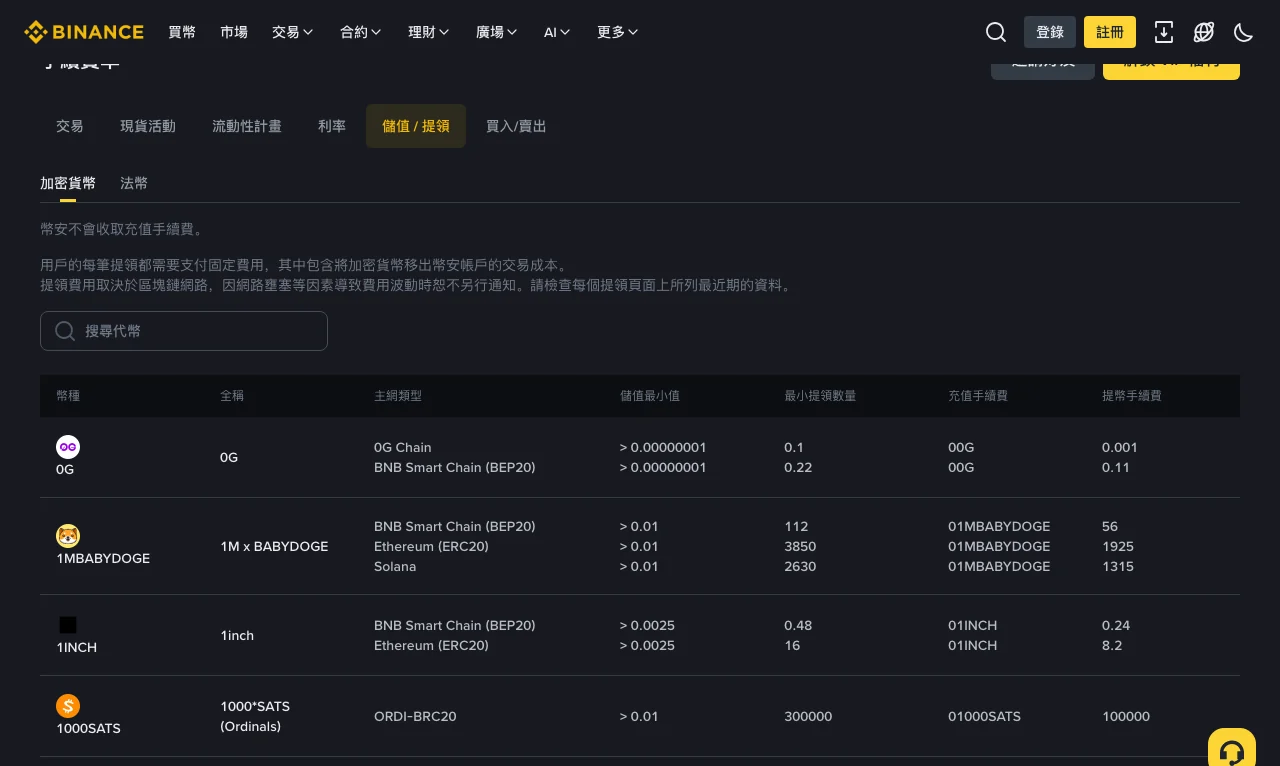The width and height of the screenshot is (1280, 766).
Task: Open the search magnifier in header
Action: point(996,32)
